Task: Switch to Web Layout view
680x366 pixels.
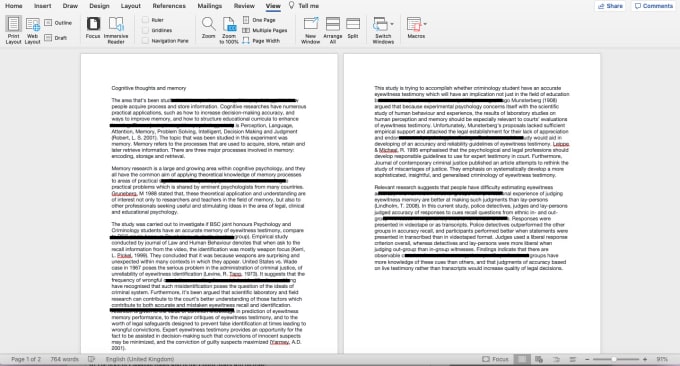Action: (33, 24)
